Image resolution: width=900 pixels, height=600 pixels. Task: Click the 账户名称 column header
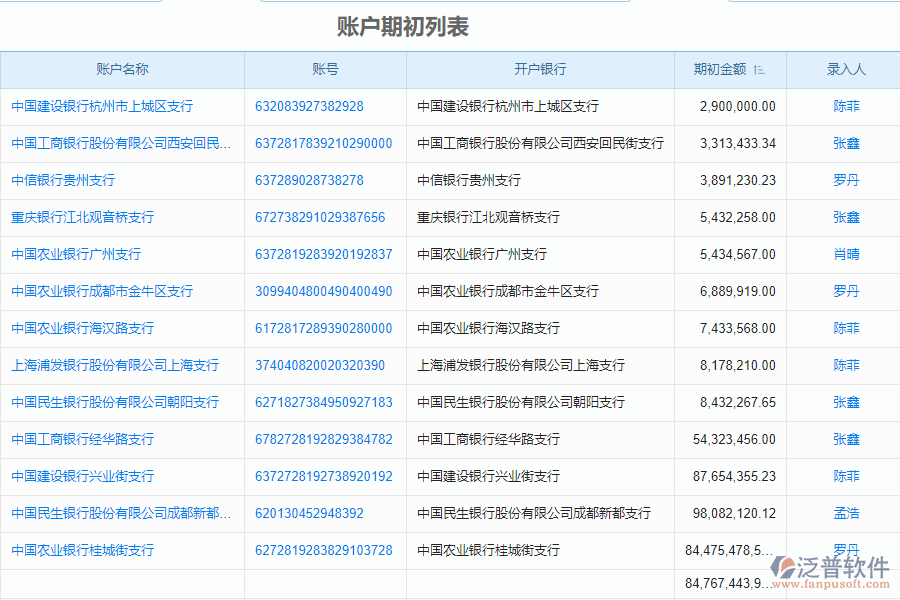click(122, 69)
